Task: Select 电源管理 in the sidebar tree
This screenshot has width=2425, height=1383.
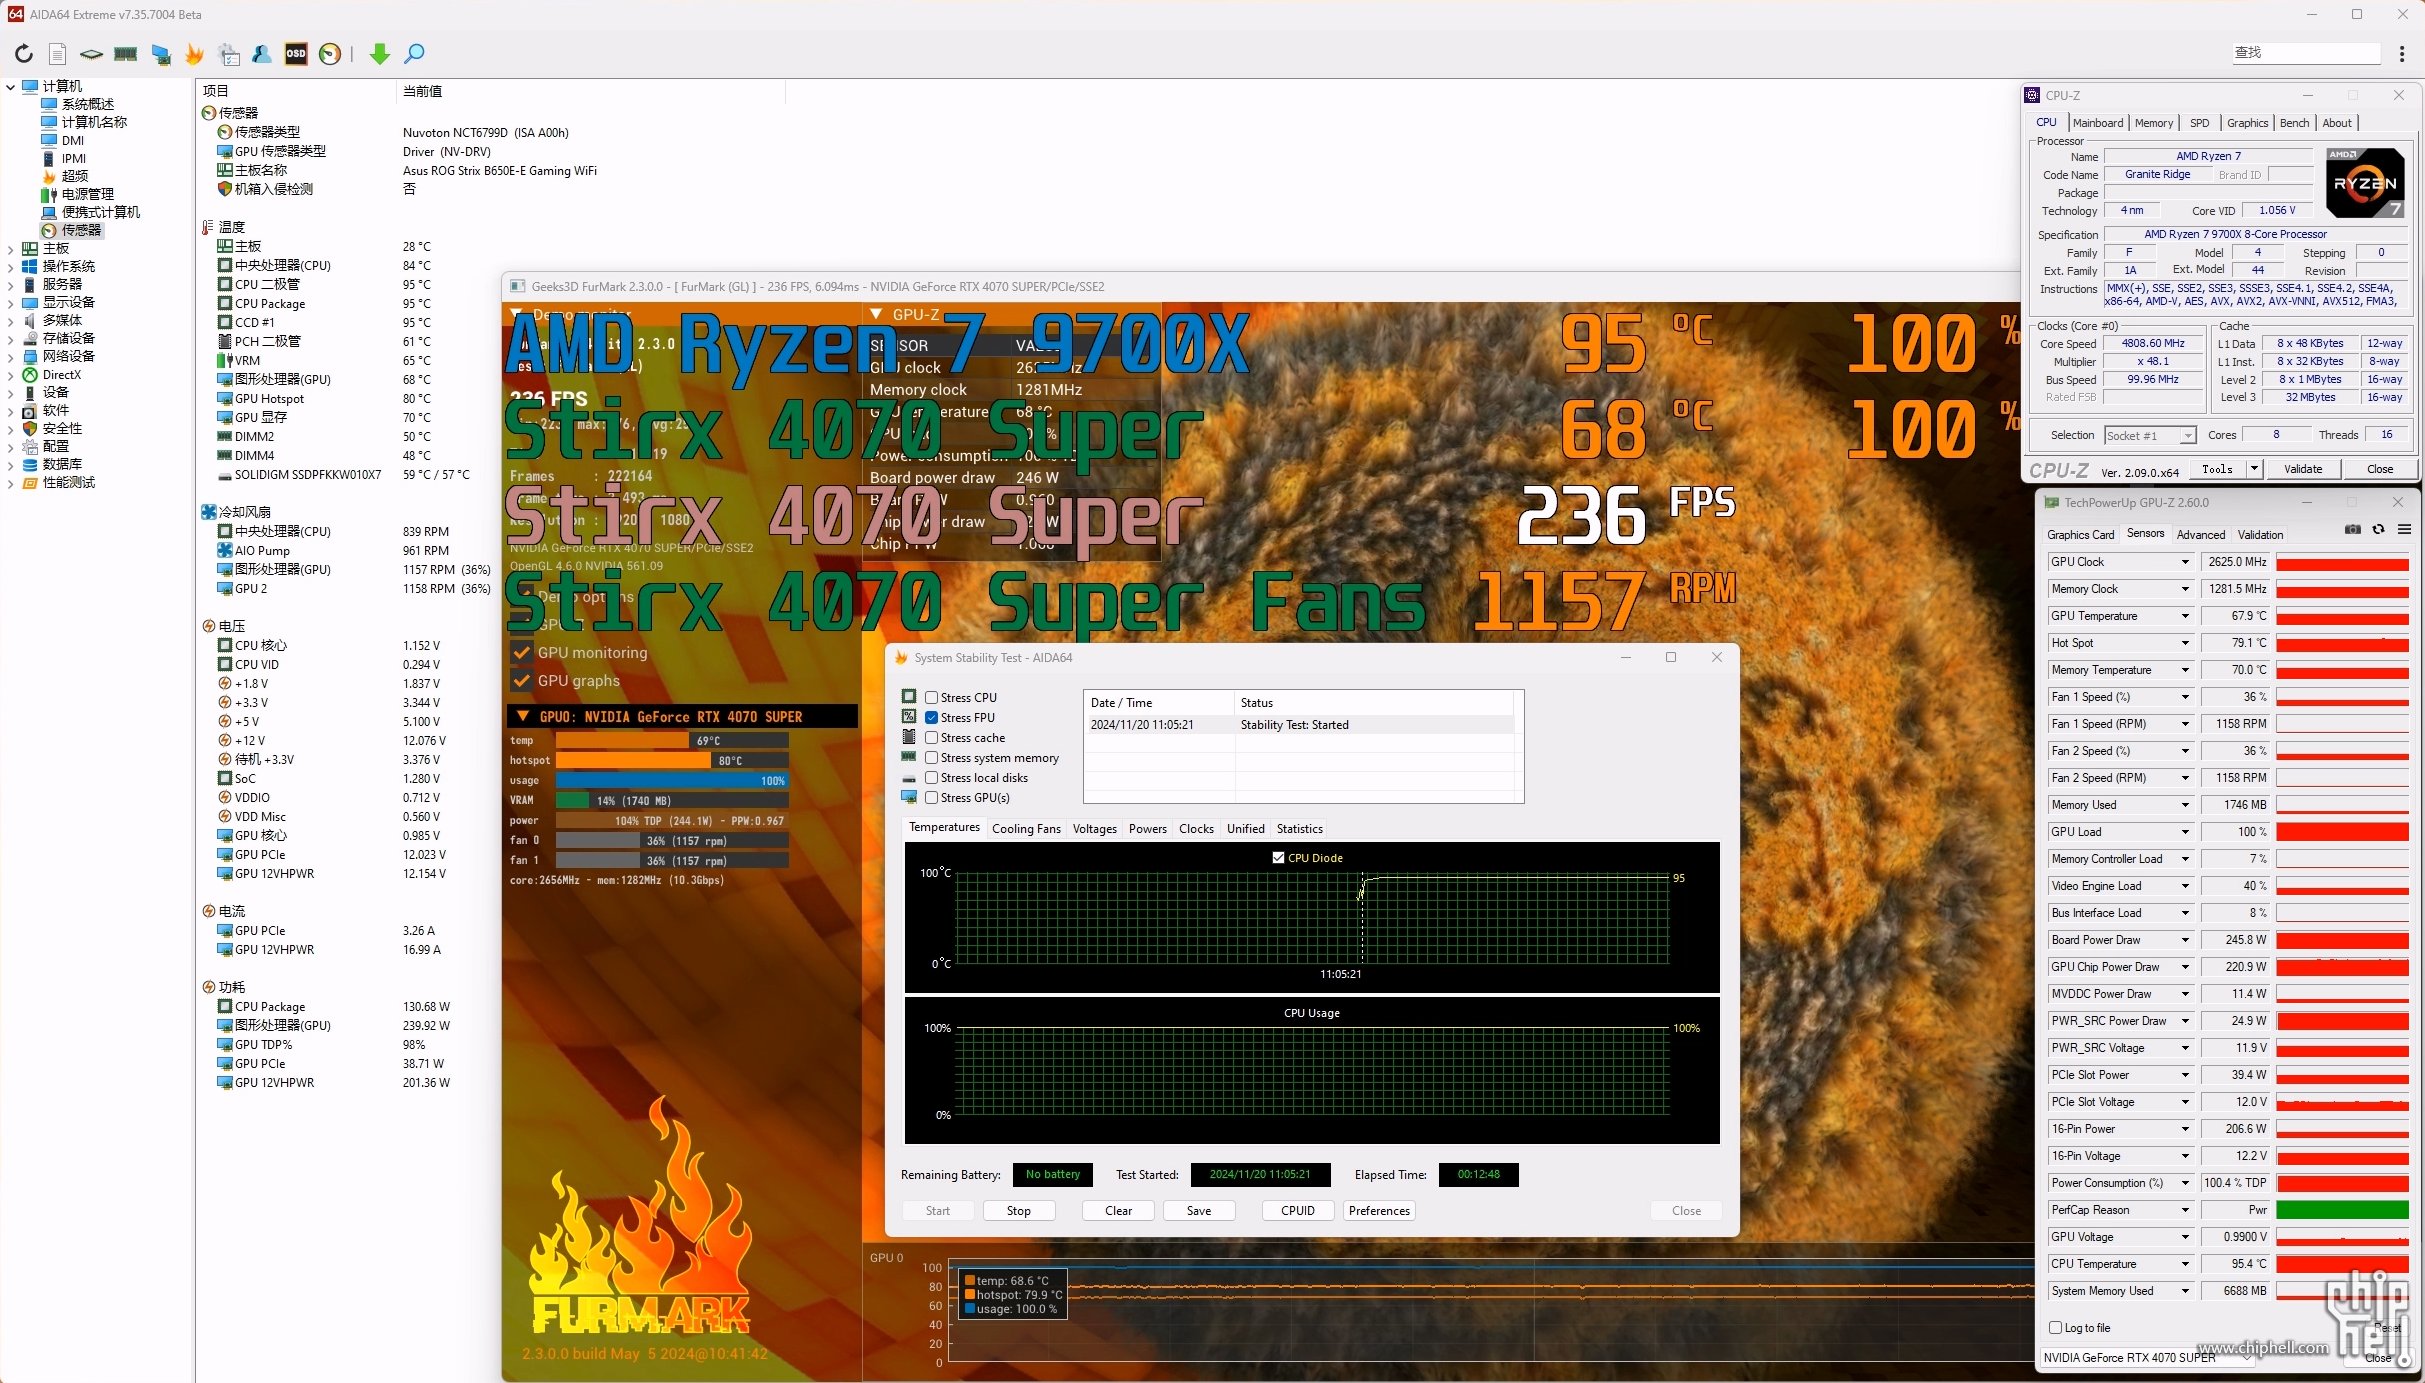Action: 78,194
